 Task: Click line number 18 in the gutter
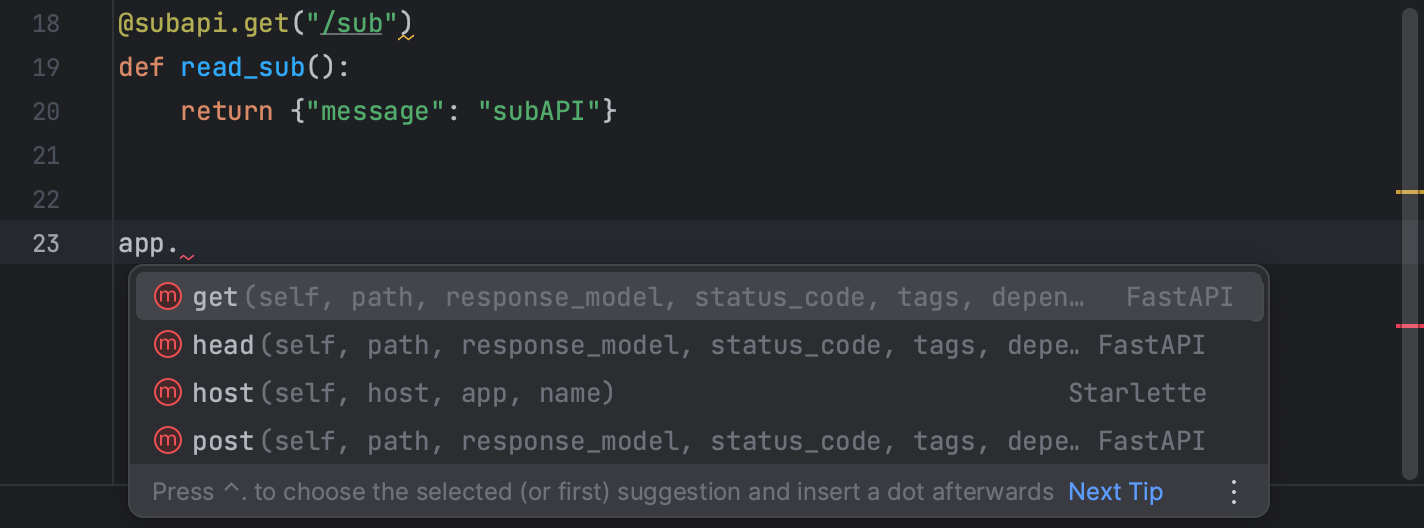(x=46, y=23)
